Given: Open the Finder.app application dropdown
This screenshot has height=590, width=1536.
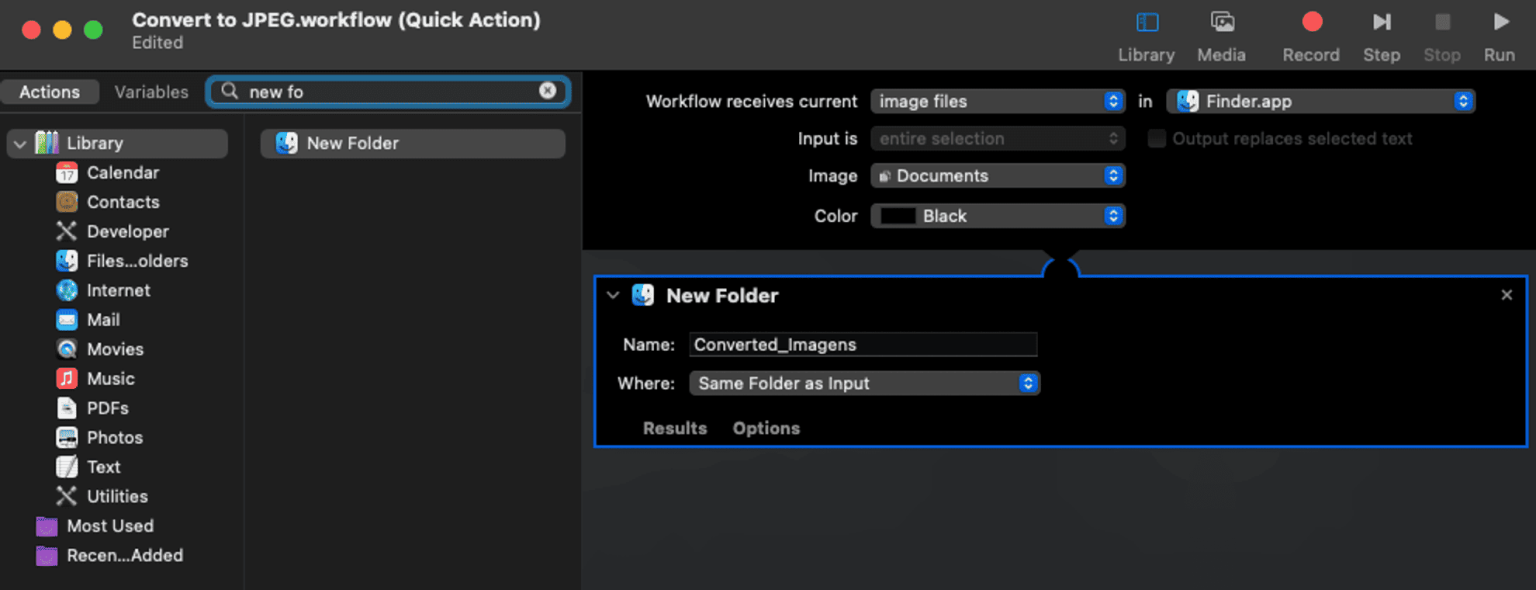Looking at the screenshot, I should pos(1320,102).
